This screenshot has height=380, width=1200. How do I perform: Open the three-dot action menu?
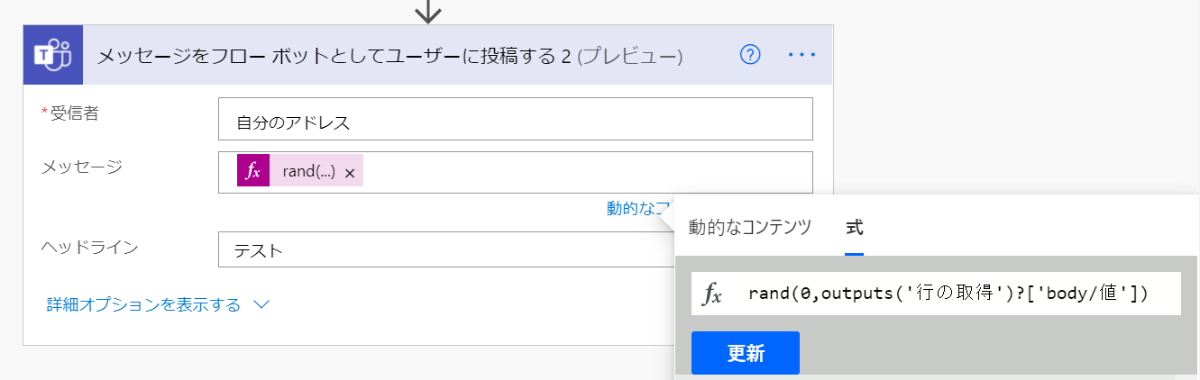[802, 55]
